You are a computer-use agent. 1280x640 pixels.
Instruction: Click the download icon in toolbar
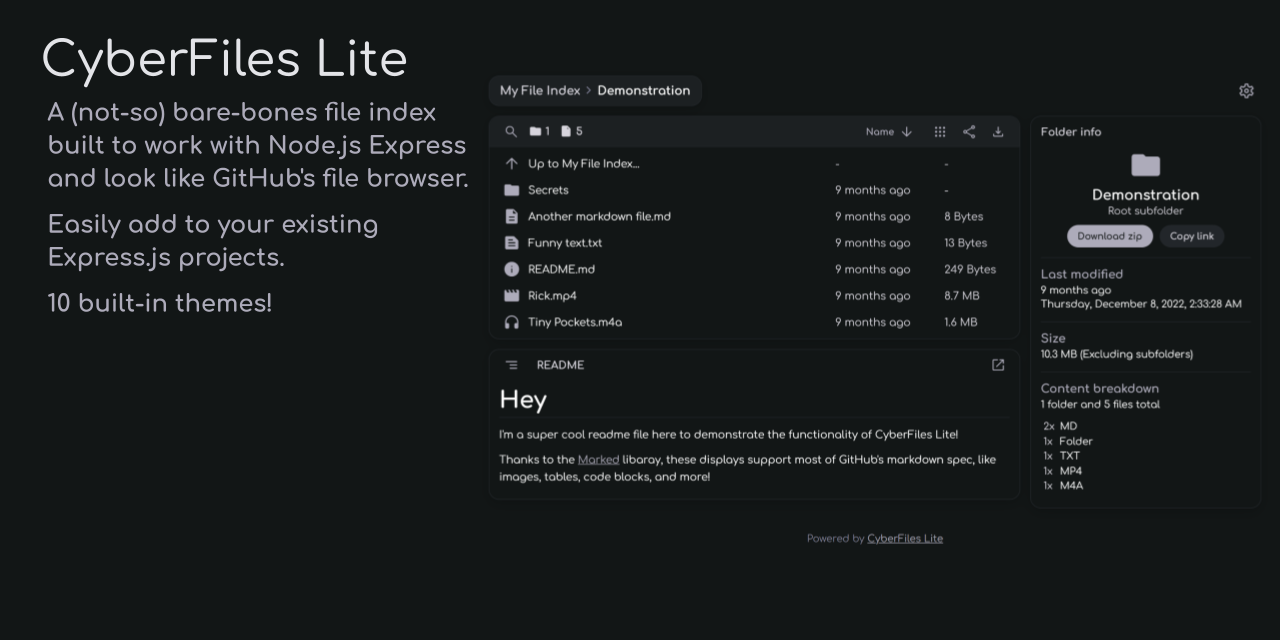pos(998,132)
